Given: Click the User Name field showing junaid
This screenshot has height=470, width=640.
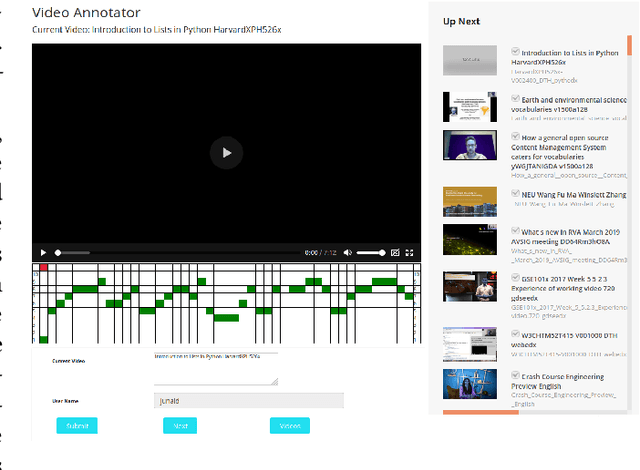Looking at the screenshot, I should click(x=249, y=401).
